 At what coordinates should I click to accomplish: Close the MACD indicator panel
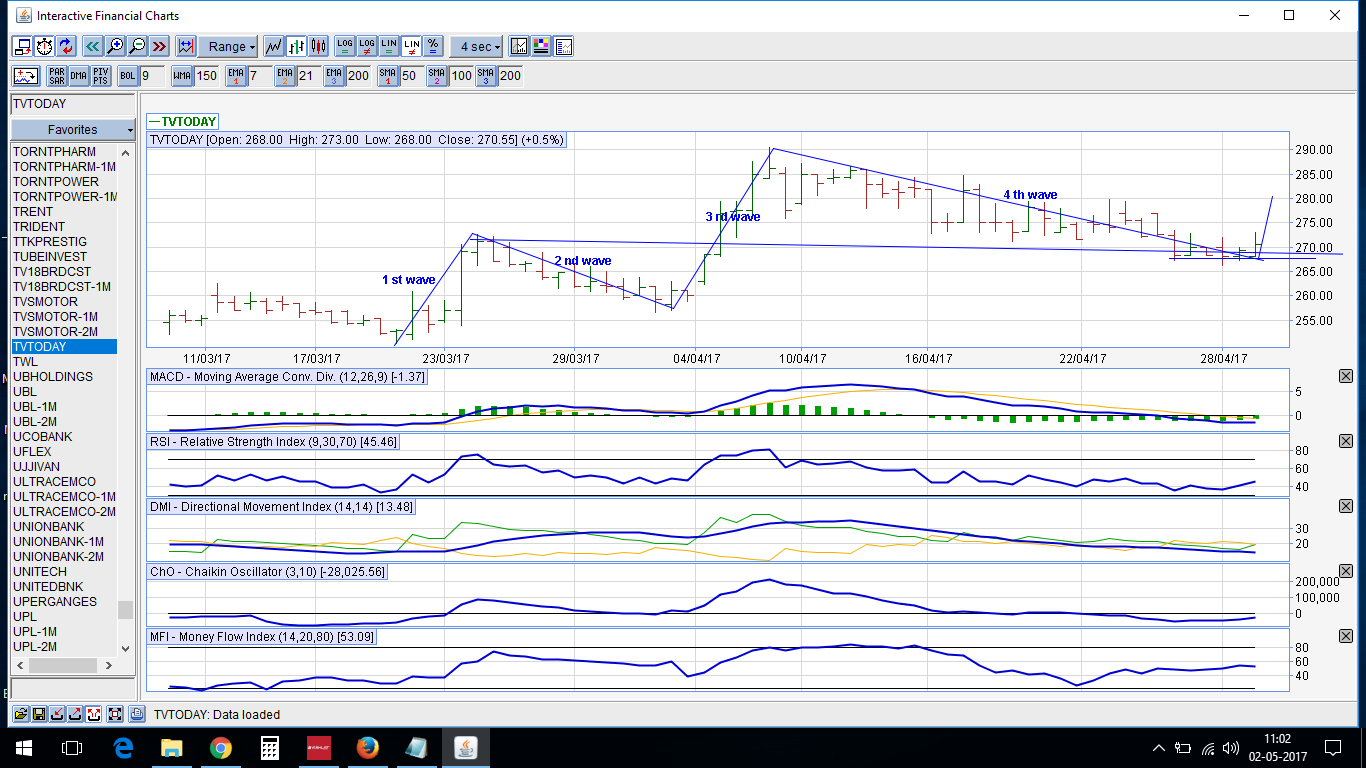tap(1345, 376)
